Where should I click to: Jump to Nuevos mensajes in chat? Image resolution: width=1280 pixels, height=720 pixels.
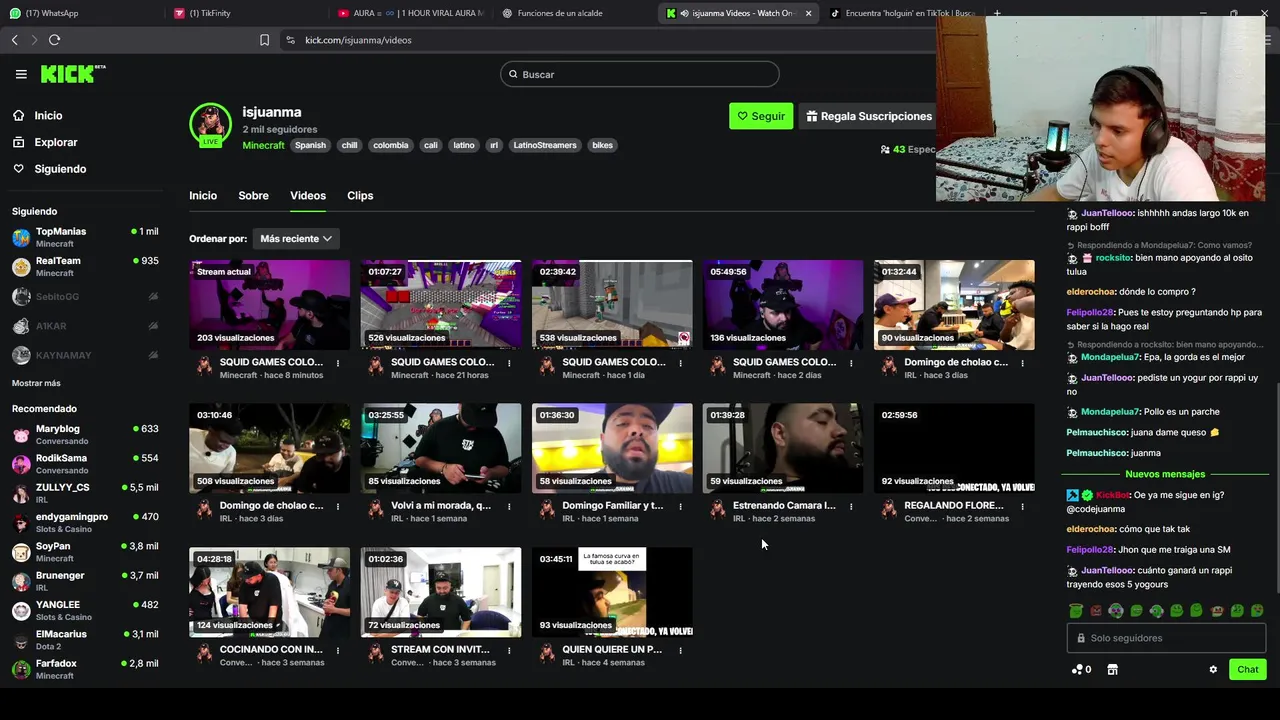pos(1165,474)
